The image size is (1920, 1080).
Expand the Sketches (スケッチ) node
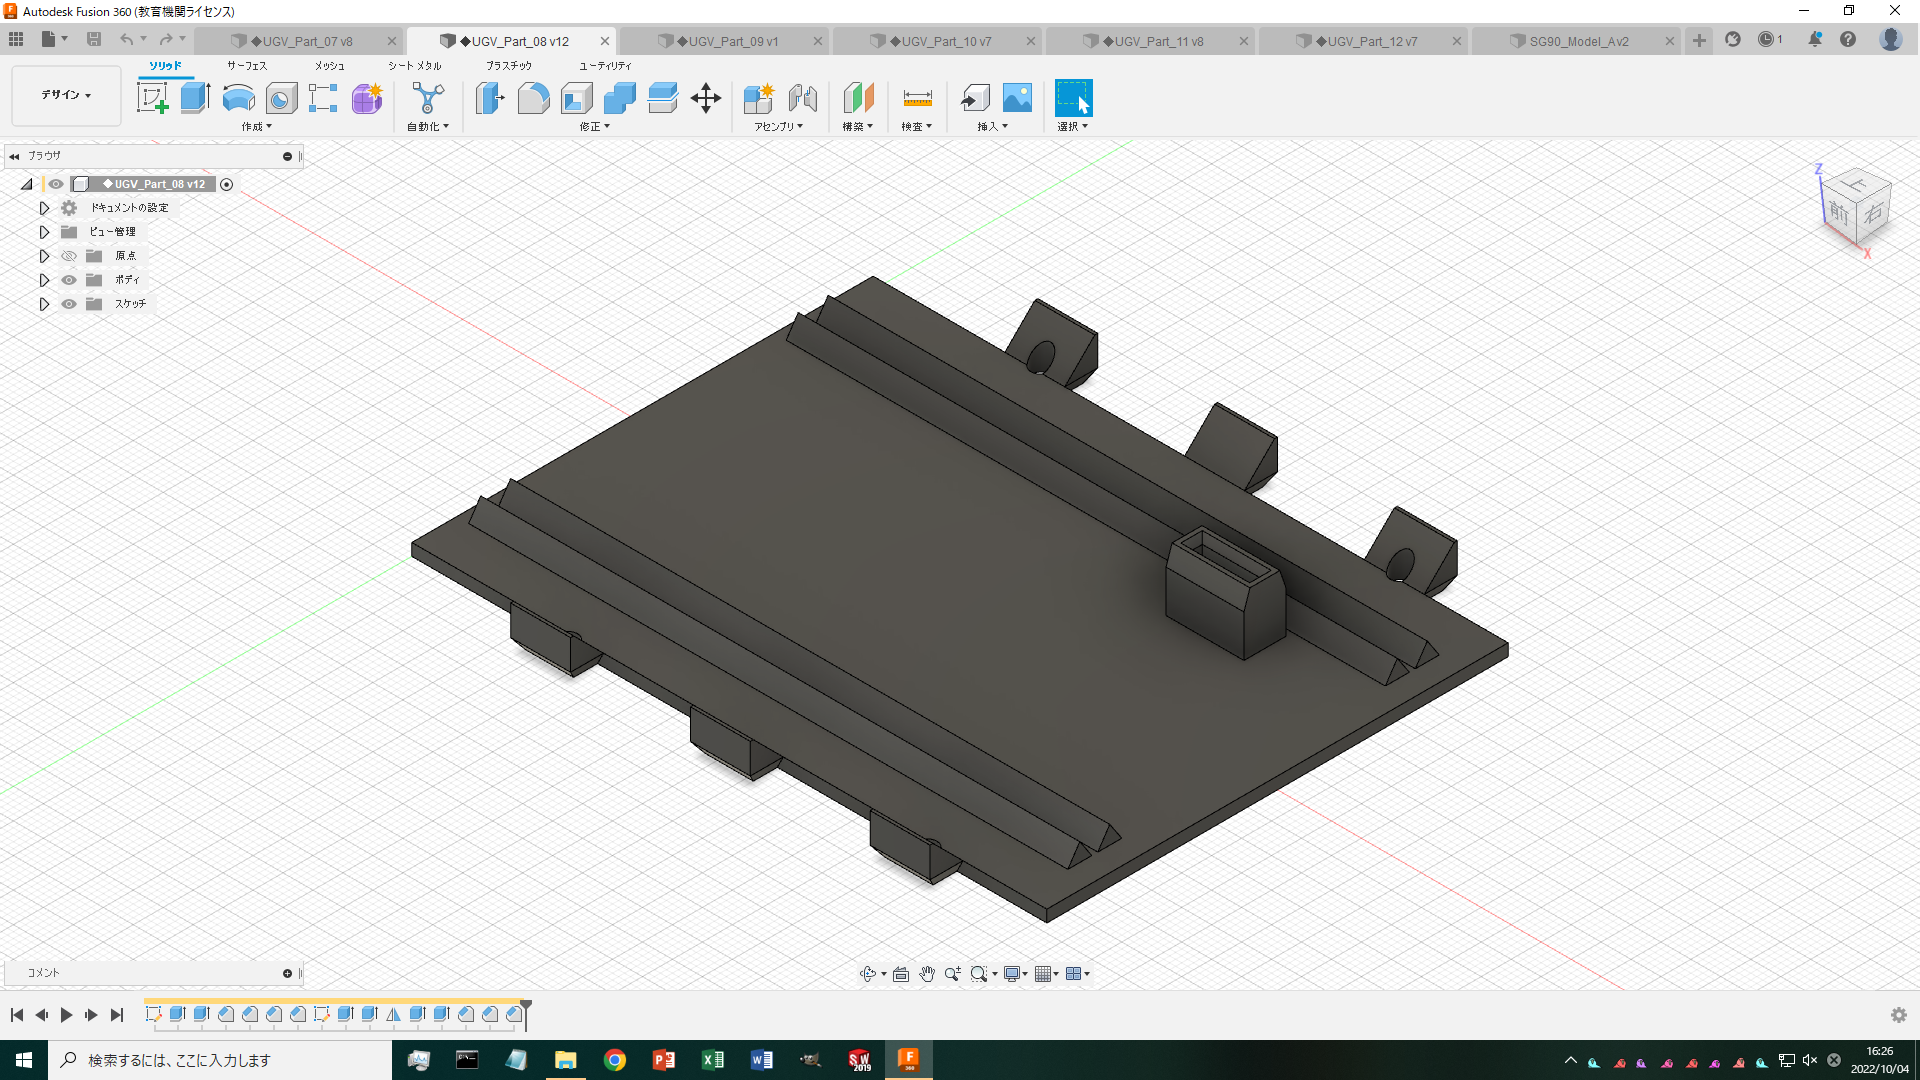(x=44, y=304)
